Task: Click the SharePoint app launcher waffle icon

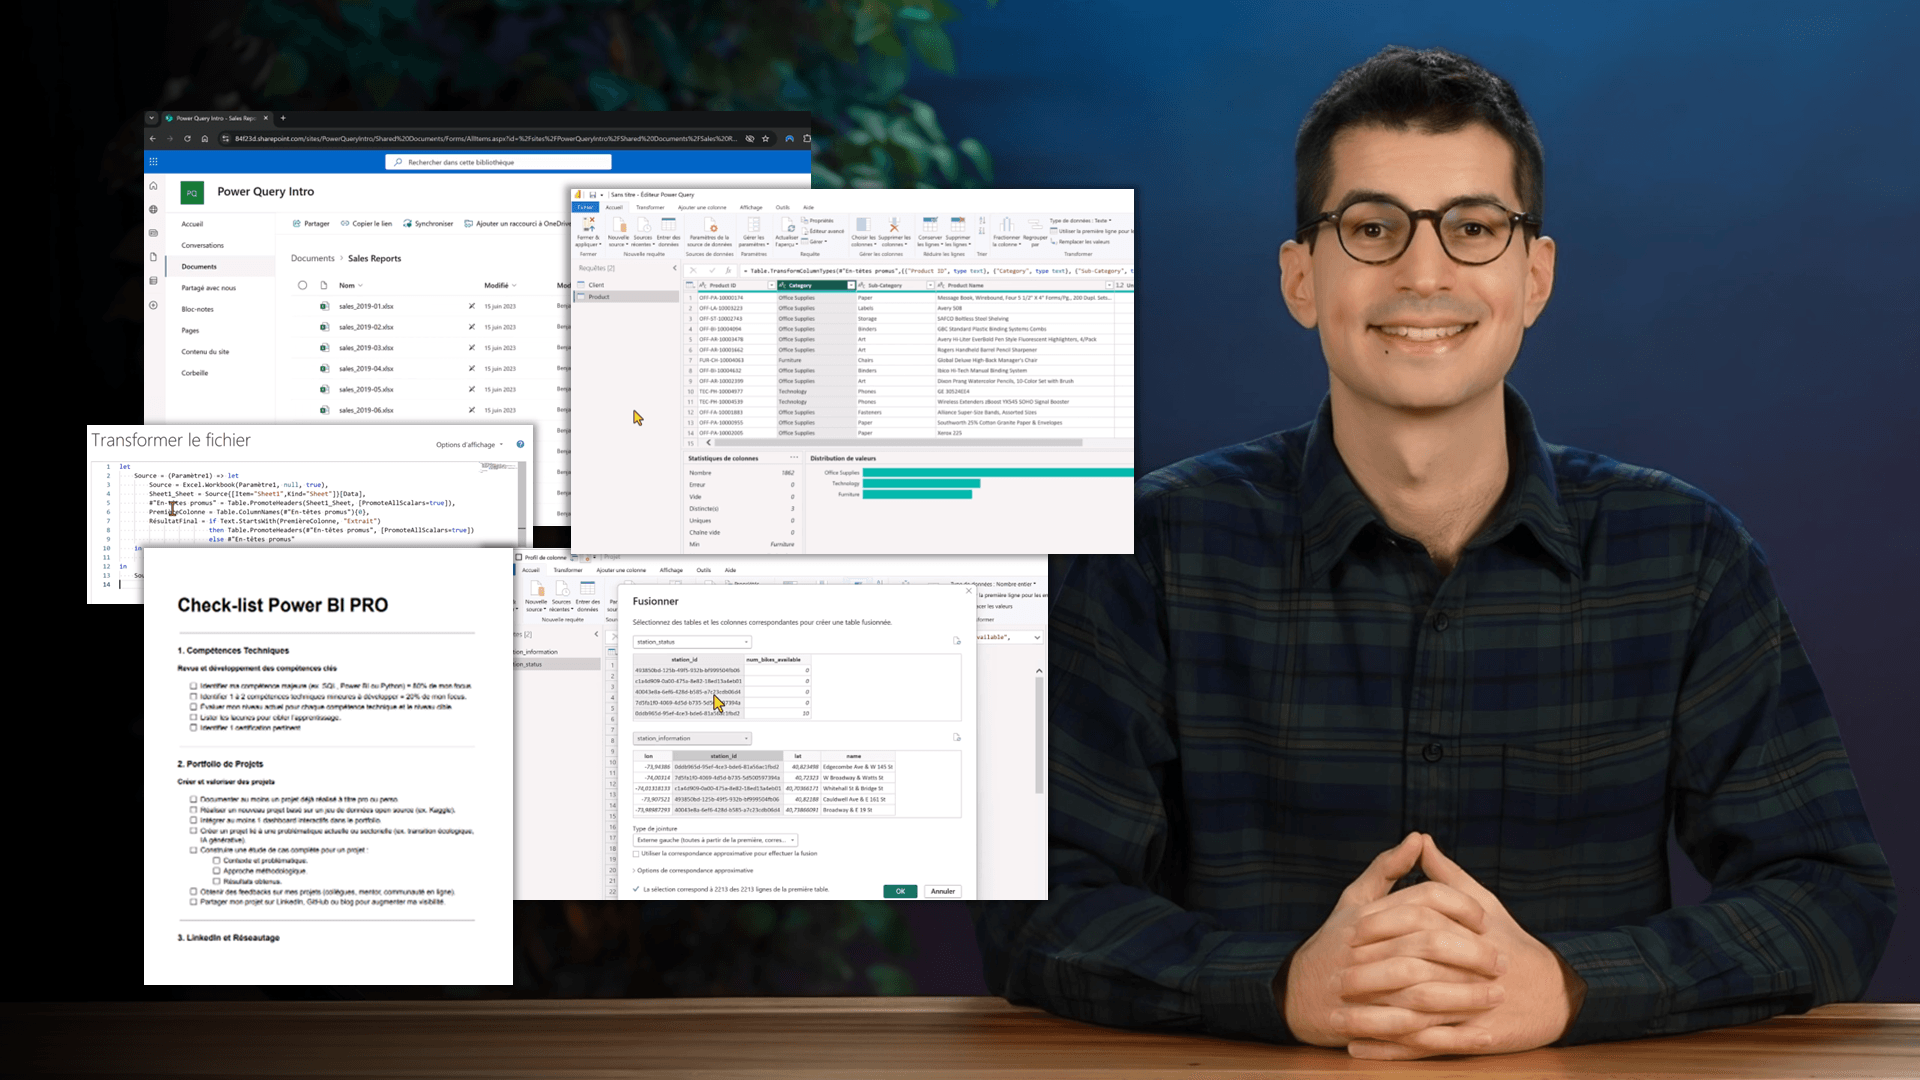Action: coord(153,161)
